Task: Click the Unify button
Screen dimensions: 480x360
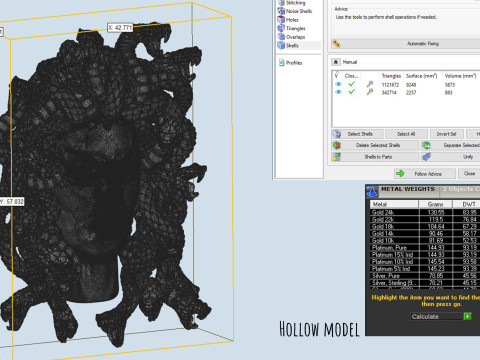Action: pyautogui.click(x=451, y=157)
